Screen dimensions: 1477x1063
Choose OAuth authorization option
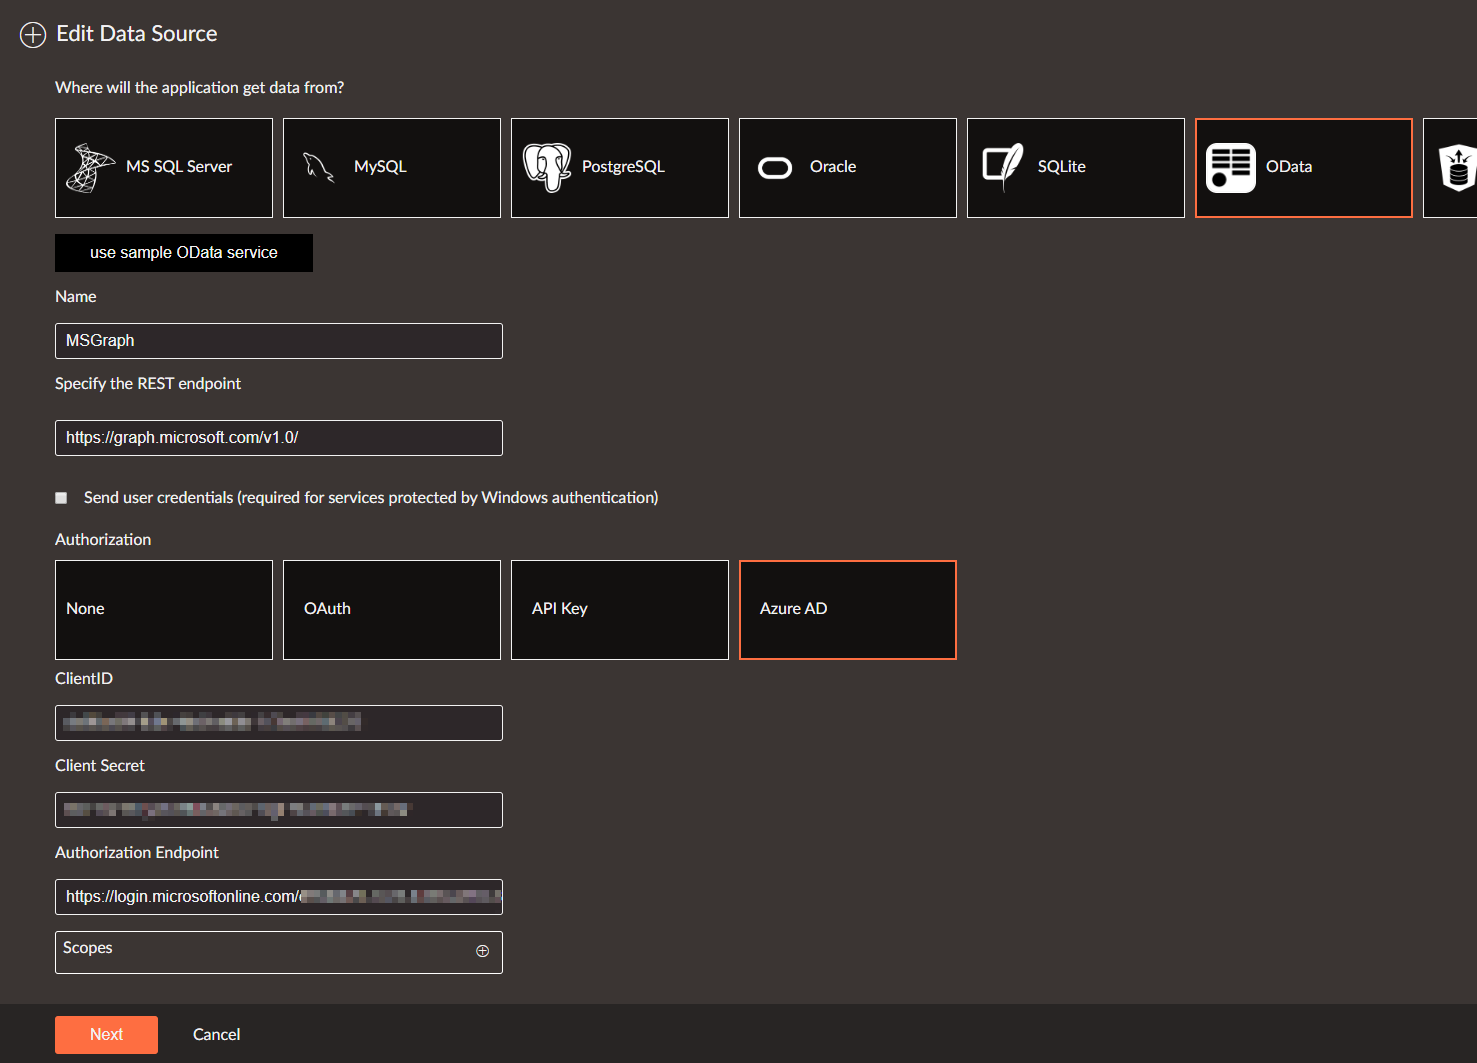click(x=392, y=610)
